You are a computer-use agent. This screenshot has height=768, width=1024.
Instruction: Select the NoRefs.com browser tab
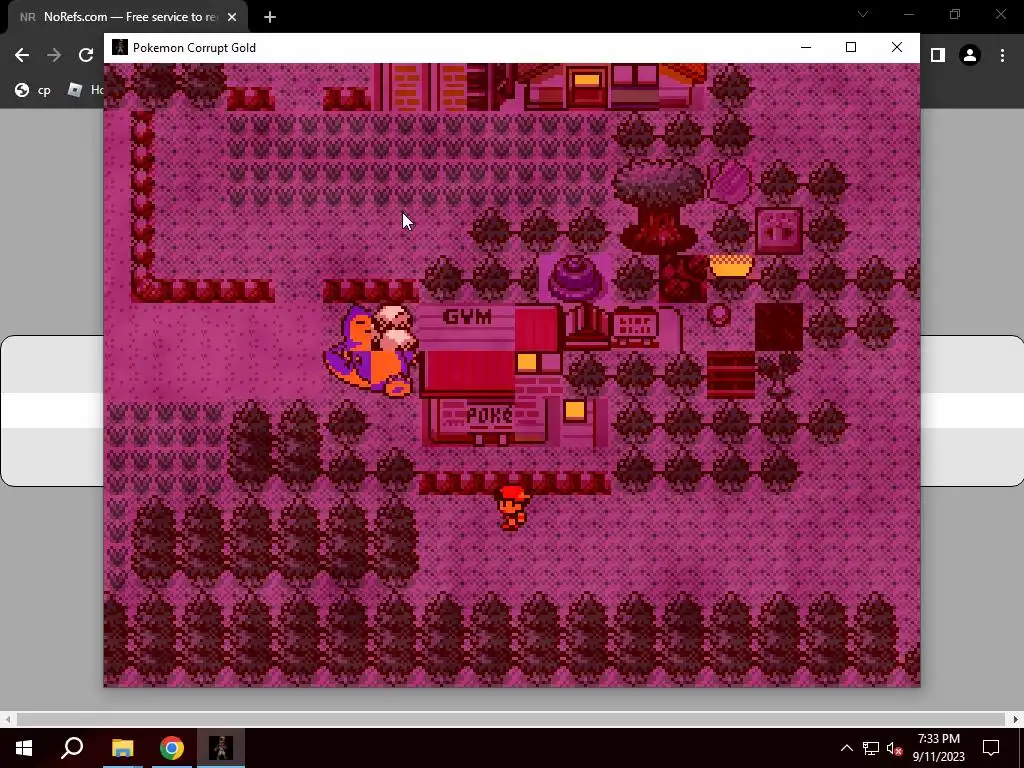tap(127, 17)
